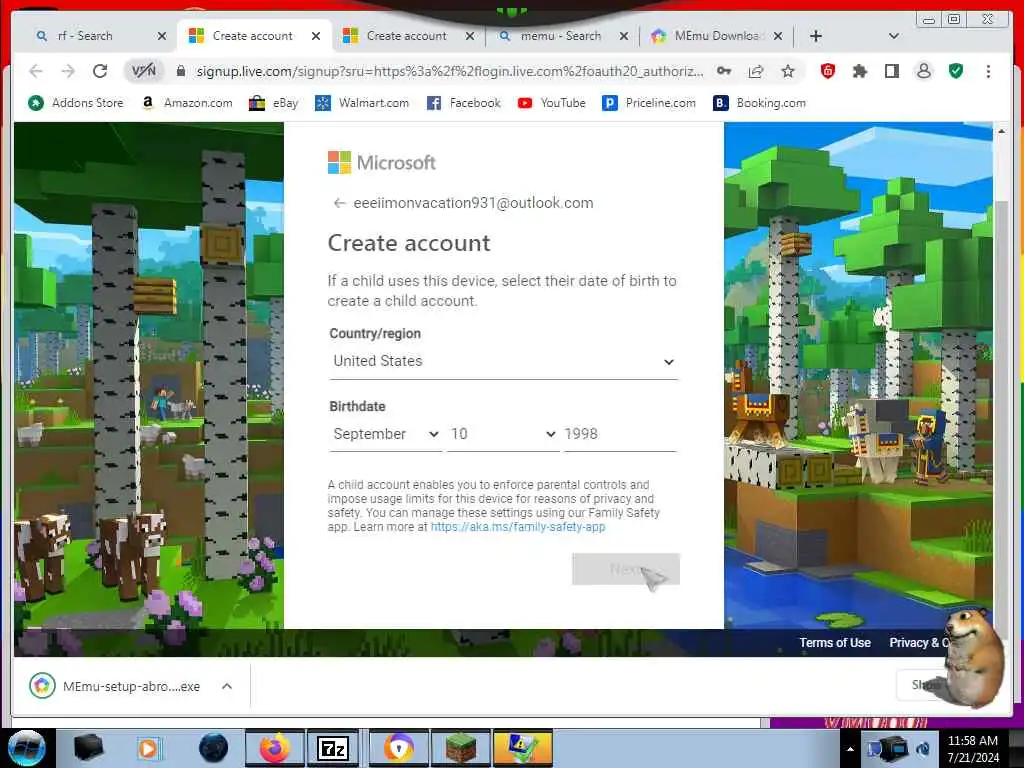This screenshot has height=768, width=1024.
Task: Click the Next button
Action: [x=626, y=569]
